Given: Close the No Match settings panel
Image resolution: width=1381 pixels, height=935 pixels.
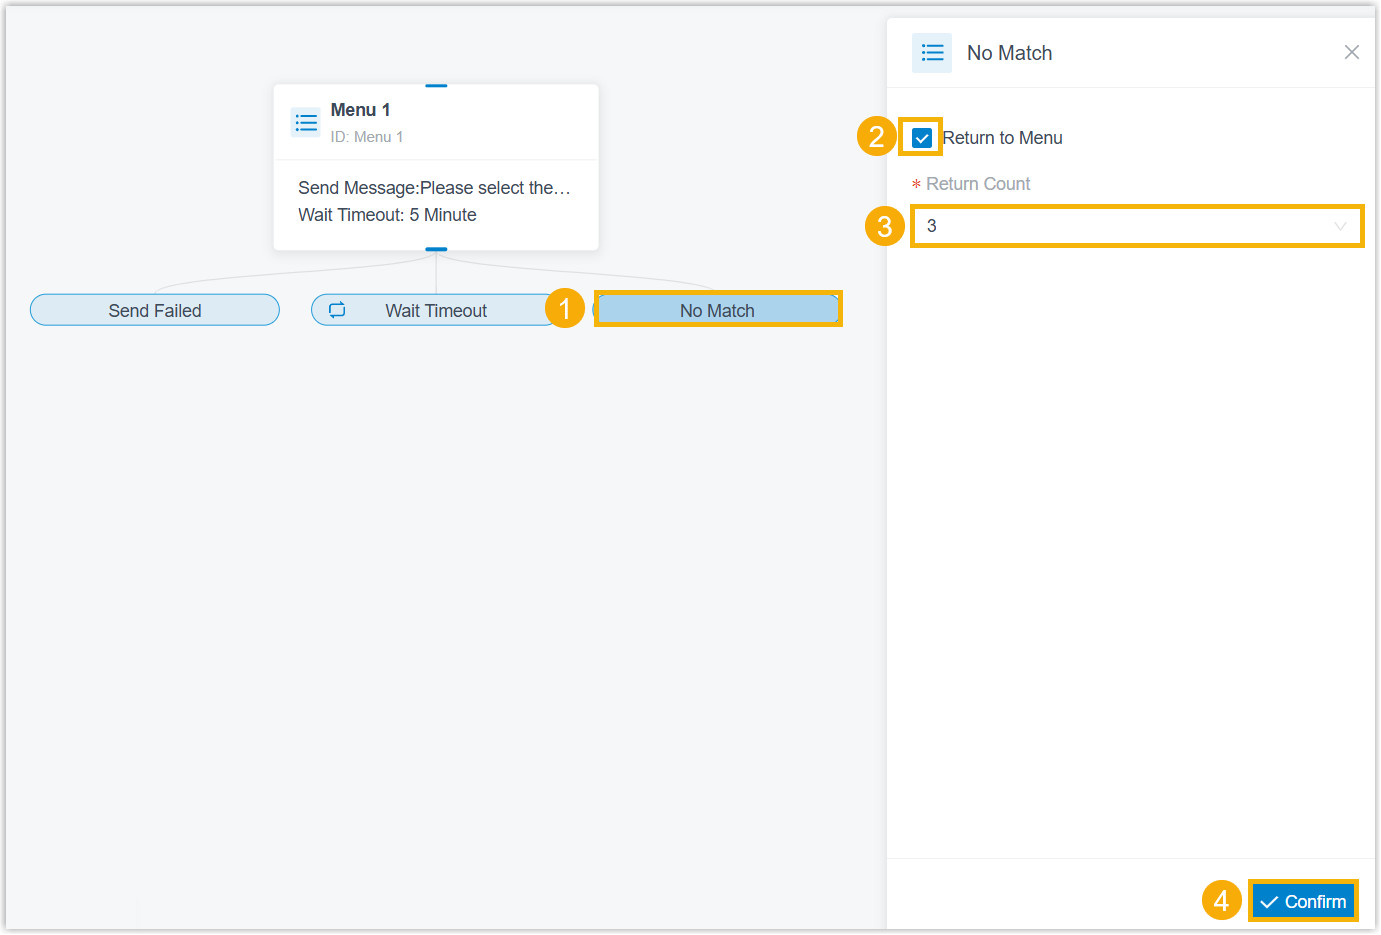Looking at the screenshot, I should [x=1351, y=52].
